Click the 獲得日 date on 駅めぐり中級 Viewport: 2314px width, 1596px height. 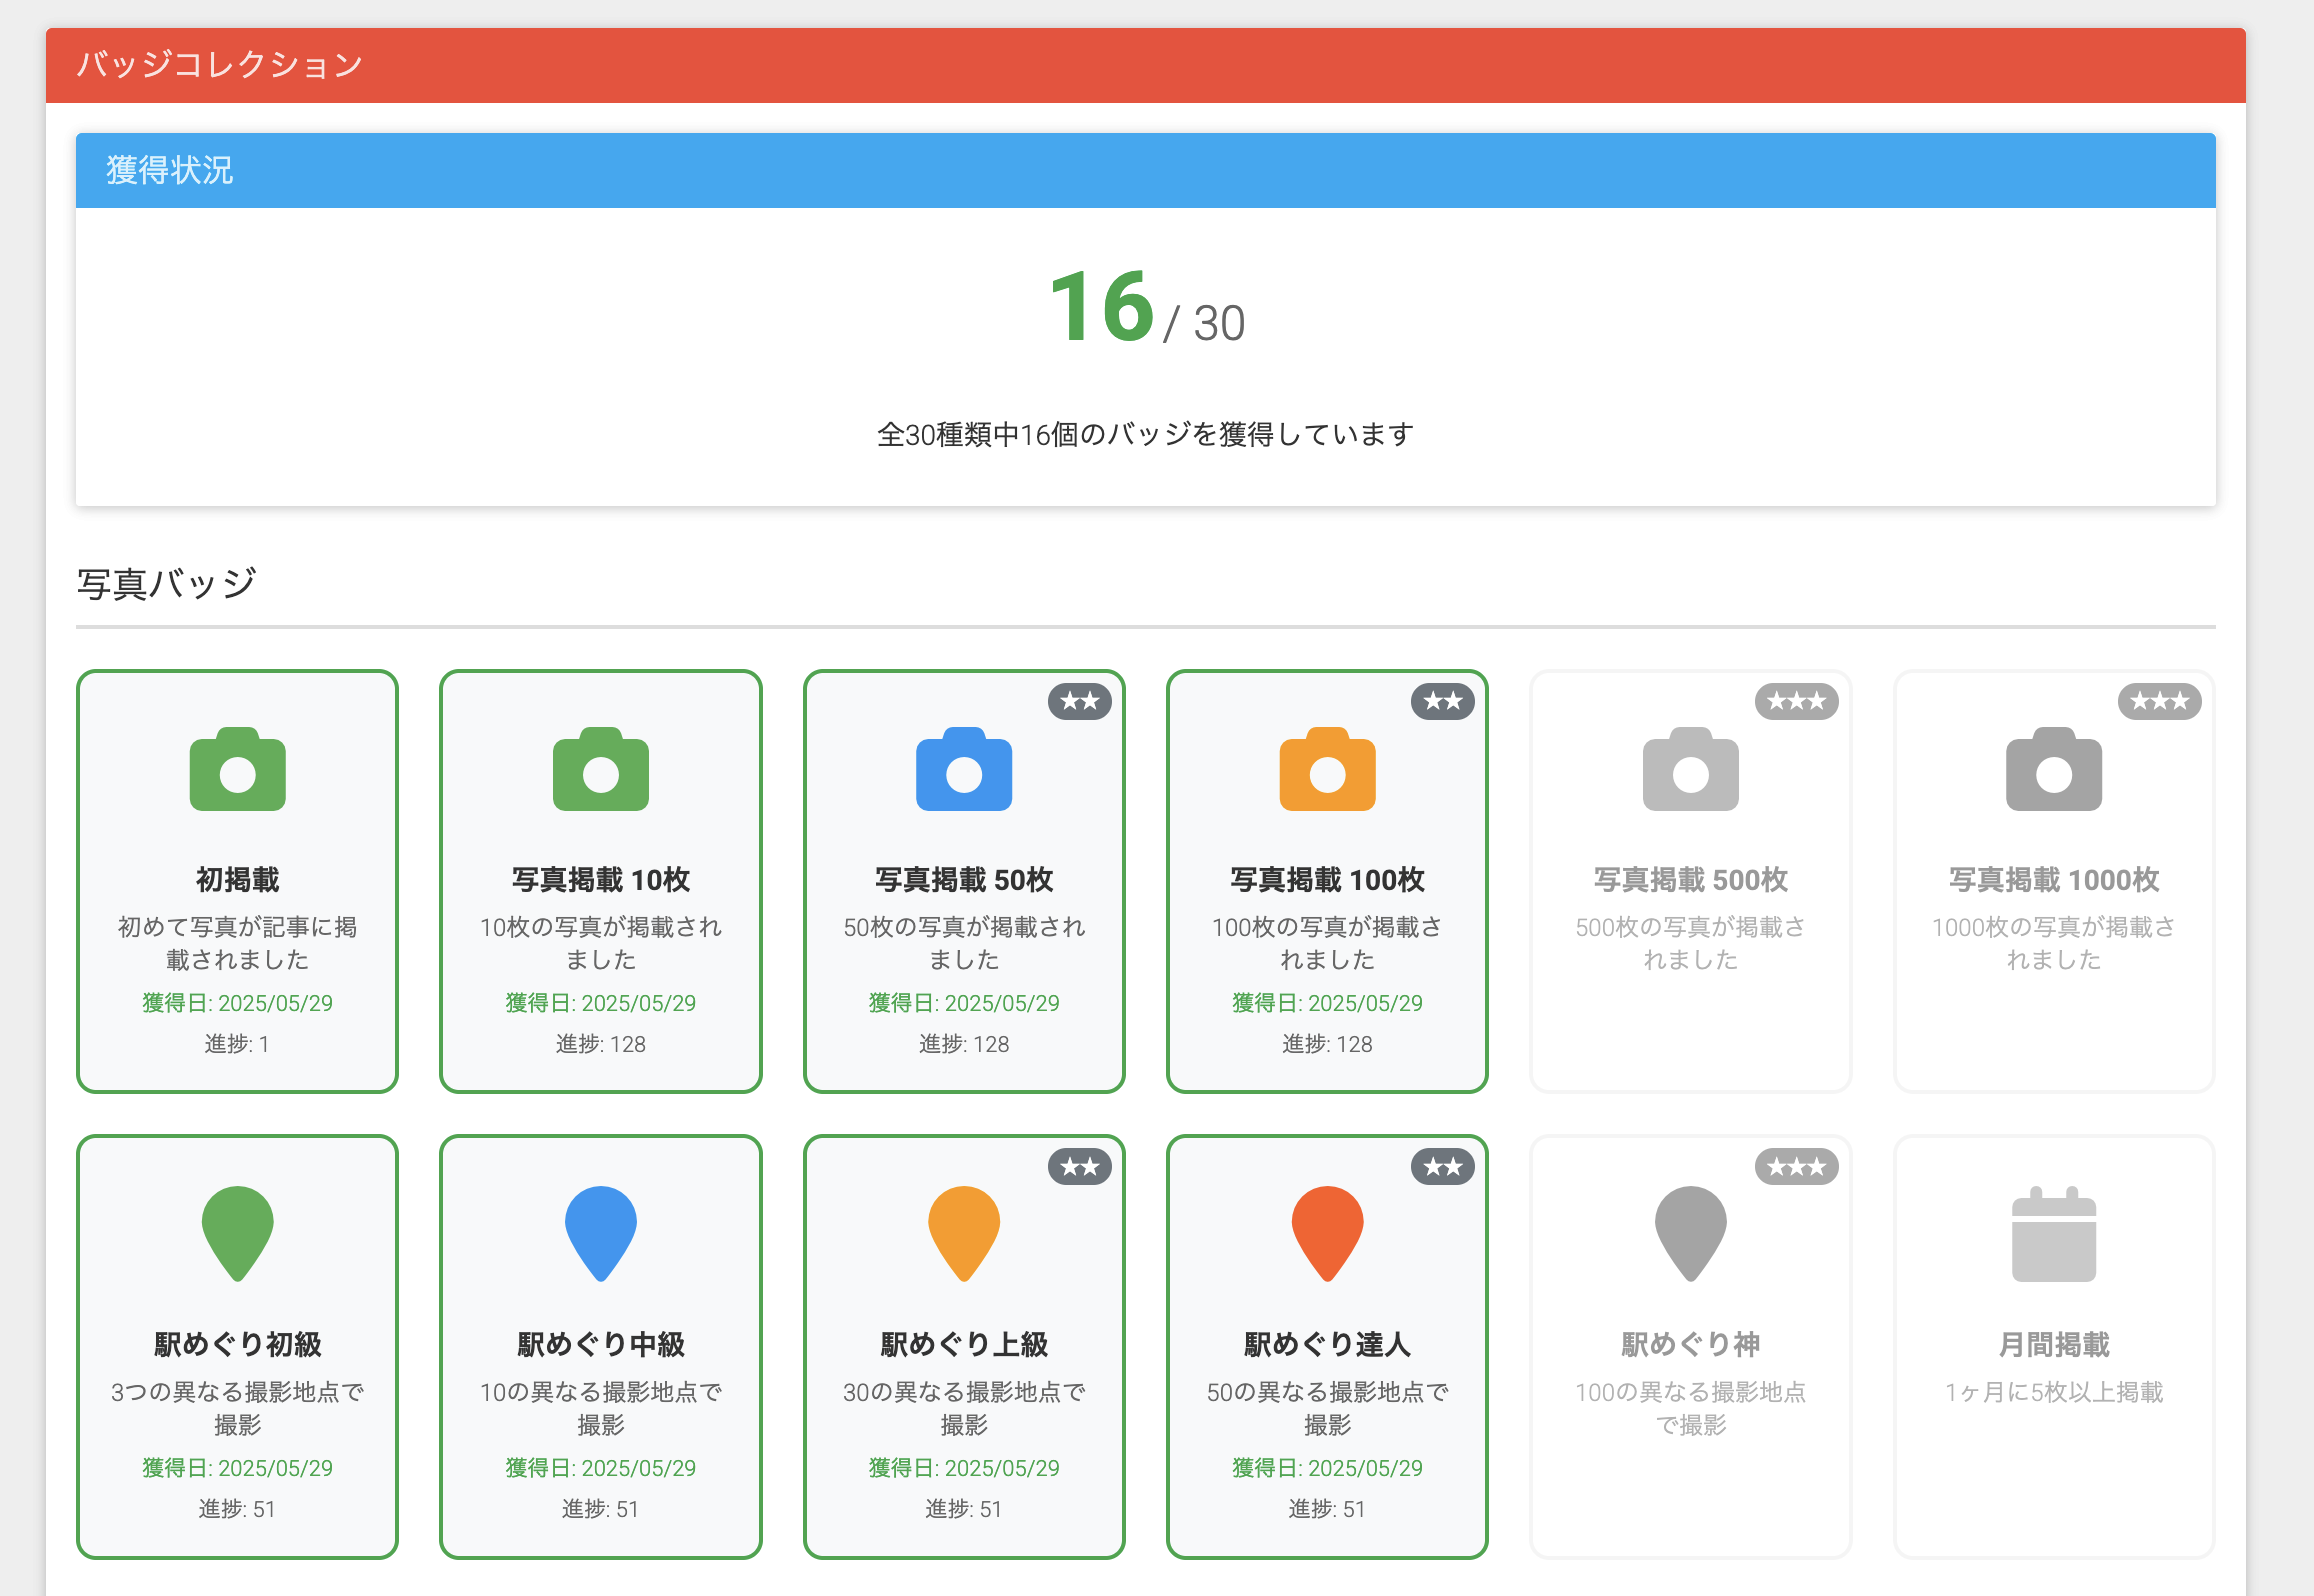coord(600,1468)
